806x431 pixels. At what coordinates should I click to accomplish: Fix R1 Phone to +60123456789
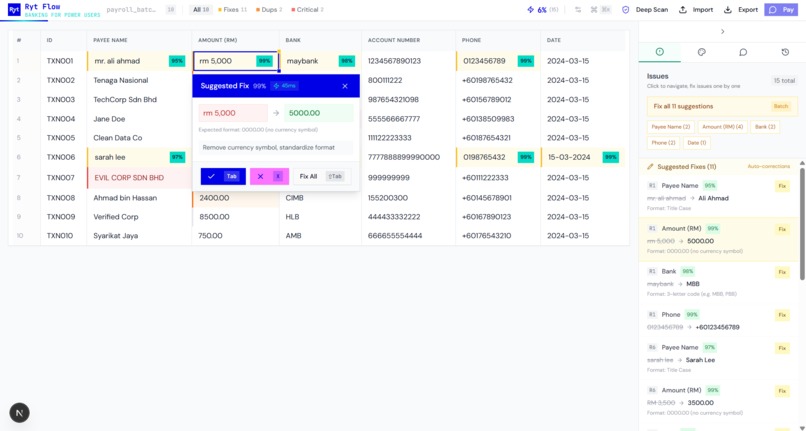click(x=782, y=315)
